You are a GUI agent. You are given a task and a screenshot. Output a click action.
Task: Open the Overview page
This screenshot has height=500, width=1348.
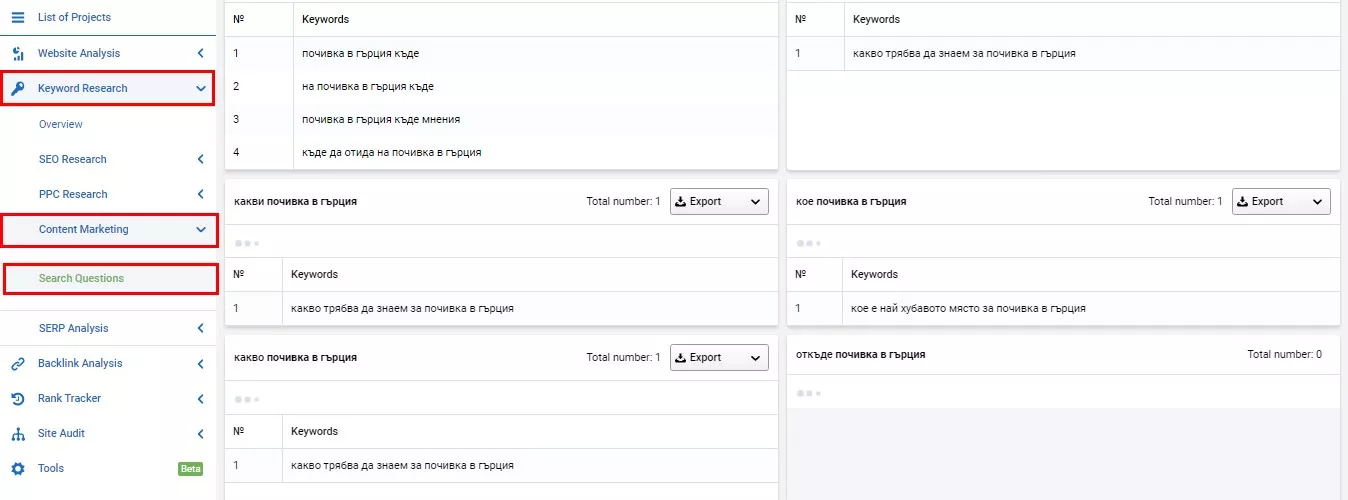click(x=61, y=124)
